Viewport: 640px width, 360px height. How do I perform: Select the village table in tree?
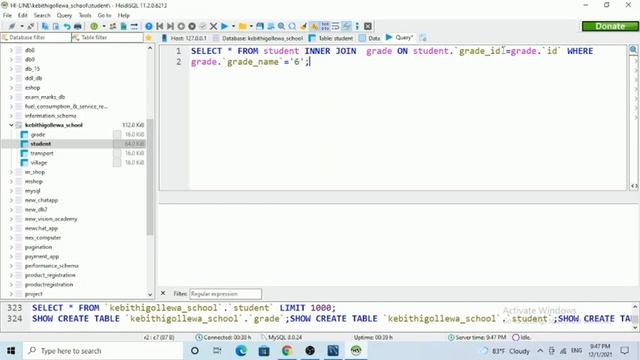click(x=39, y=162)
